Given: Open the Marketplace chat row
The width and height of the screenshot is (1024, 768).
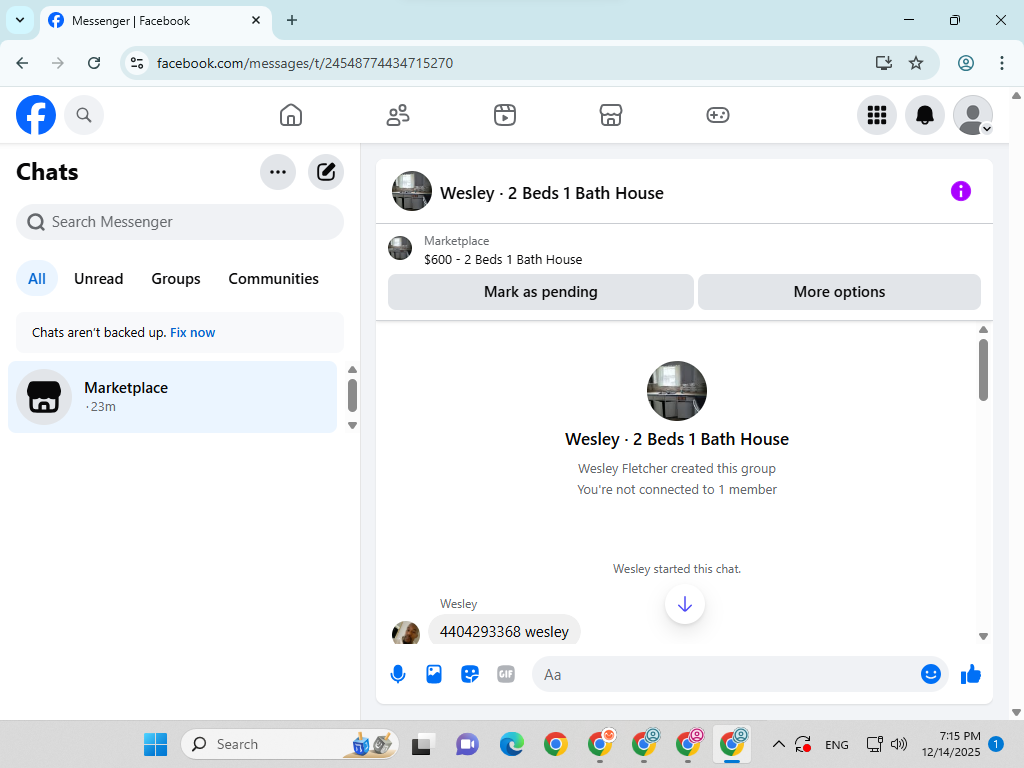Looking at the screenshot, I should pos(172,397).
